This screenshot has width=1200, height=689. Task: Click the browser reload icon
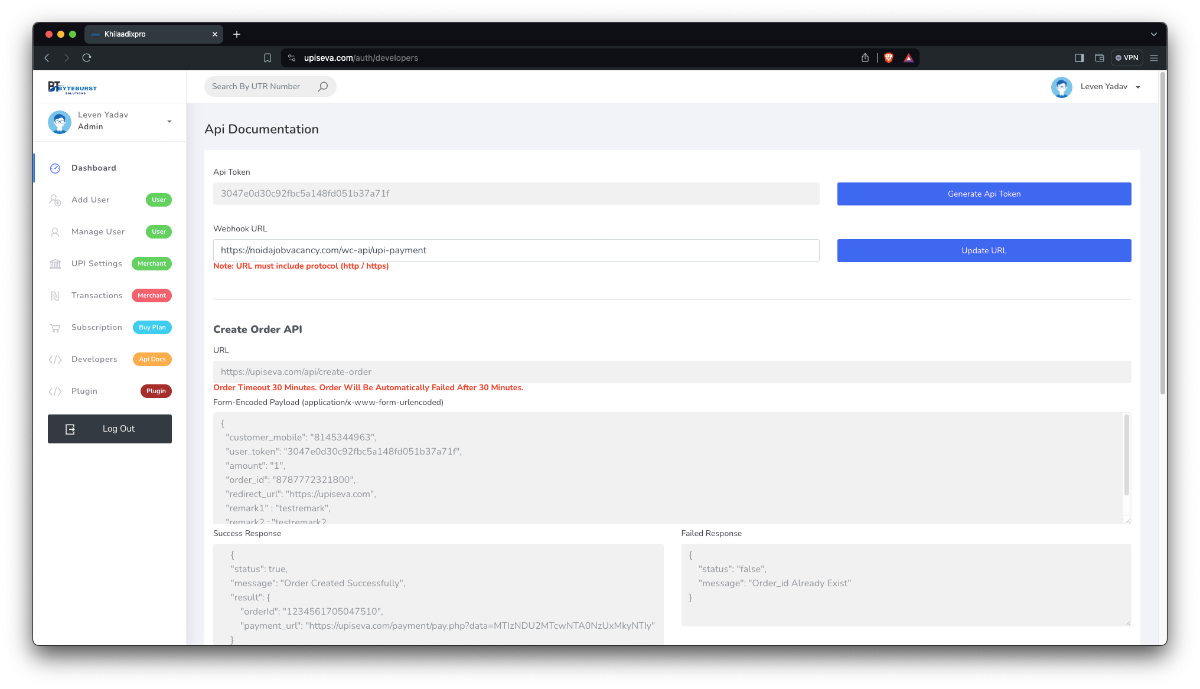click(x=87, y=58)
